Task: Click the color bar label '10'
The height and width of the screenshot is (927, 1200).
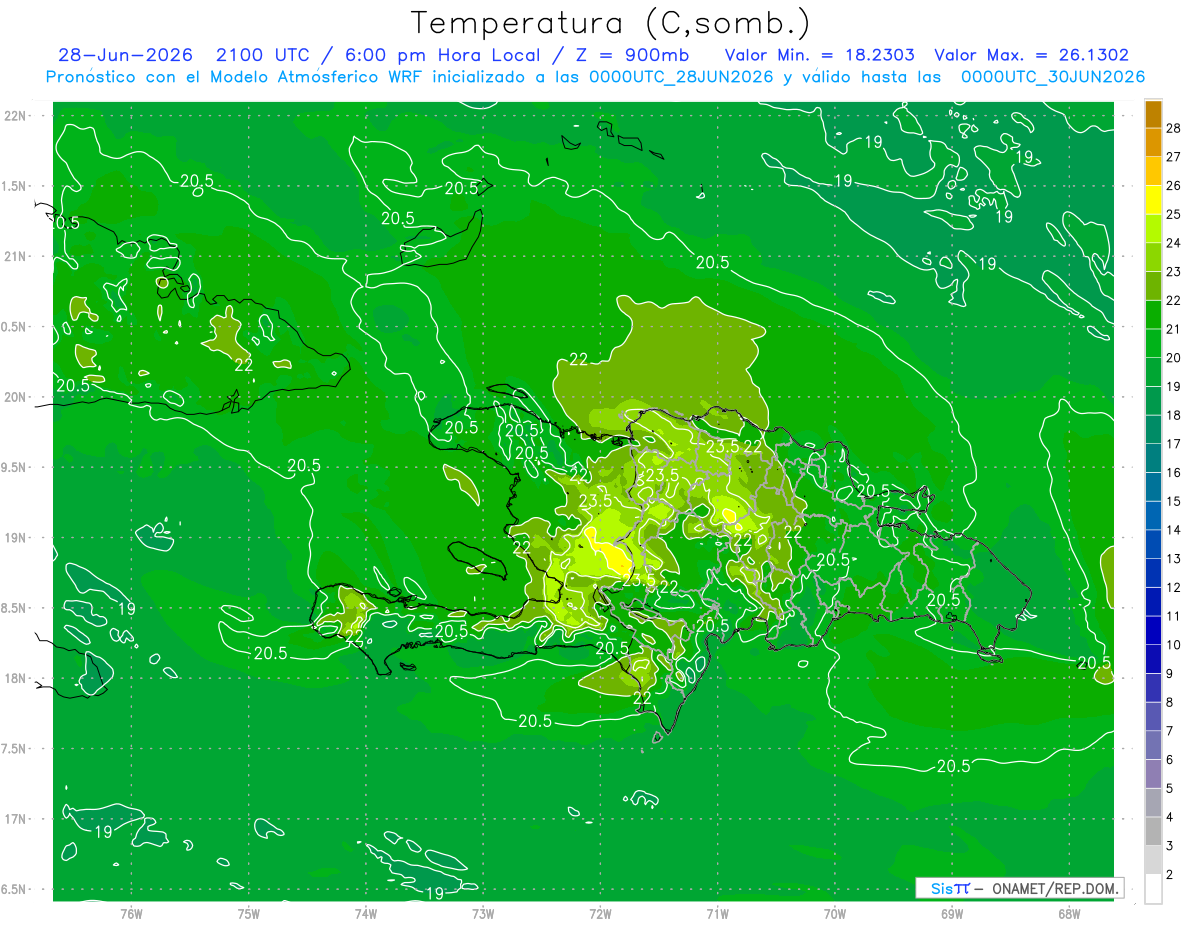Action: pos(1173,645)
